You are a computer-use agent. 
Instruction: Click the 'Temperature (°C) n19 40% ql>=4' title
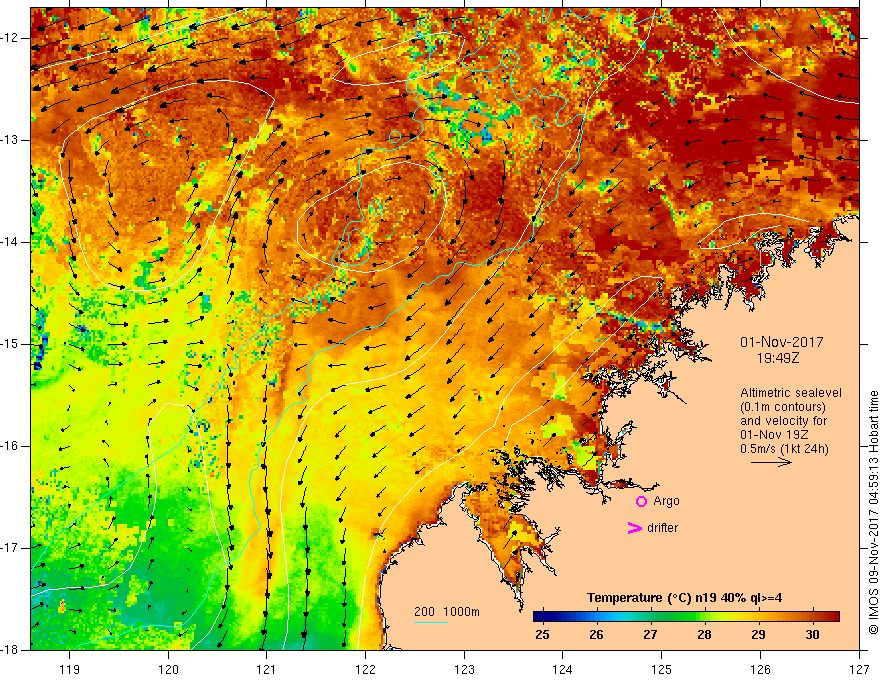tap(685, 598)
